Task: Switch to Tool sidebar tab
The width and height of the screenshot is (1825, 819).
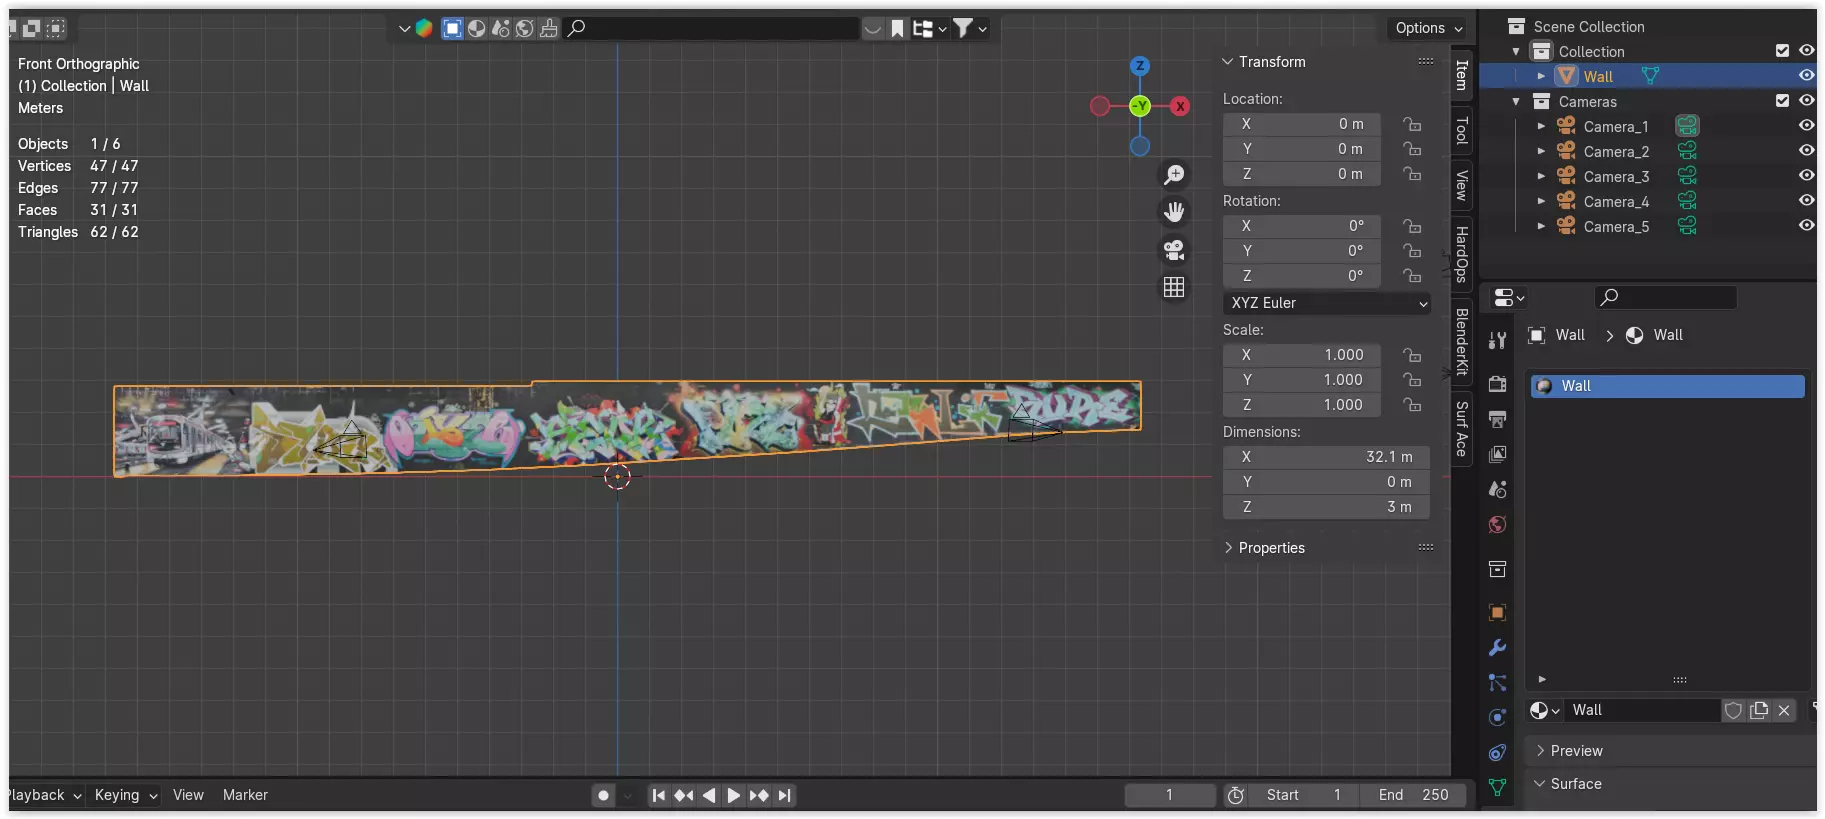Action: pyautogui.click(x=1461, y=130)
